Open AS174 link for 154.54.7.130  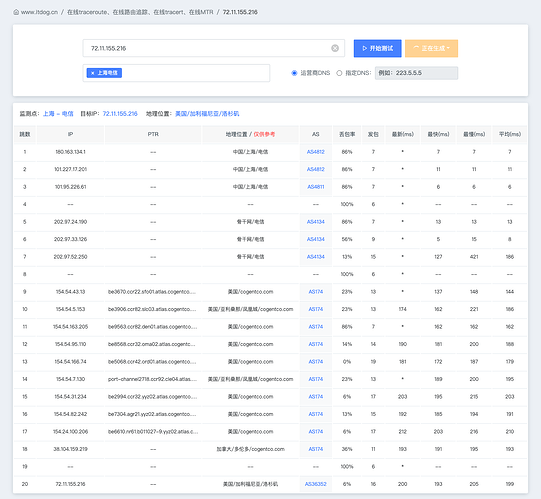[x=316, y=379]
